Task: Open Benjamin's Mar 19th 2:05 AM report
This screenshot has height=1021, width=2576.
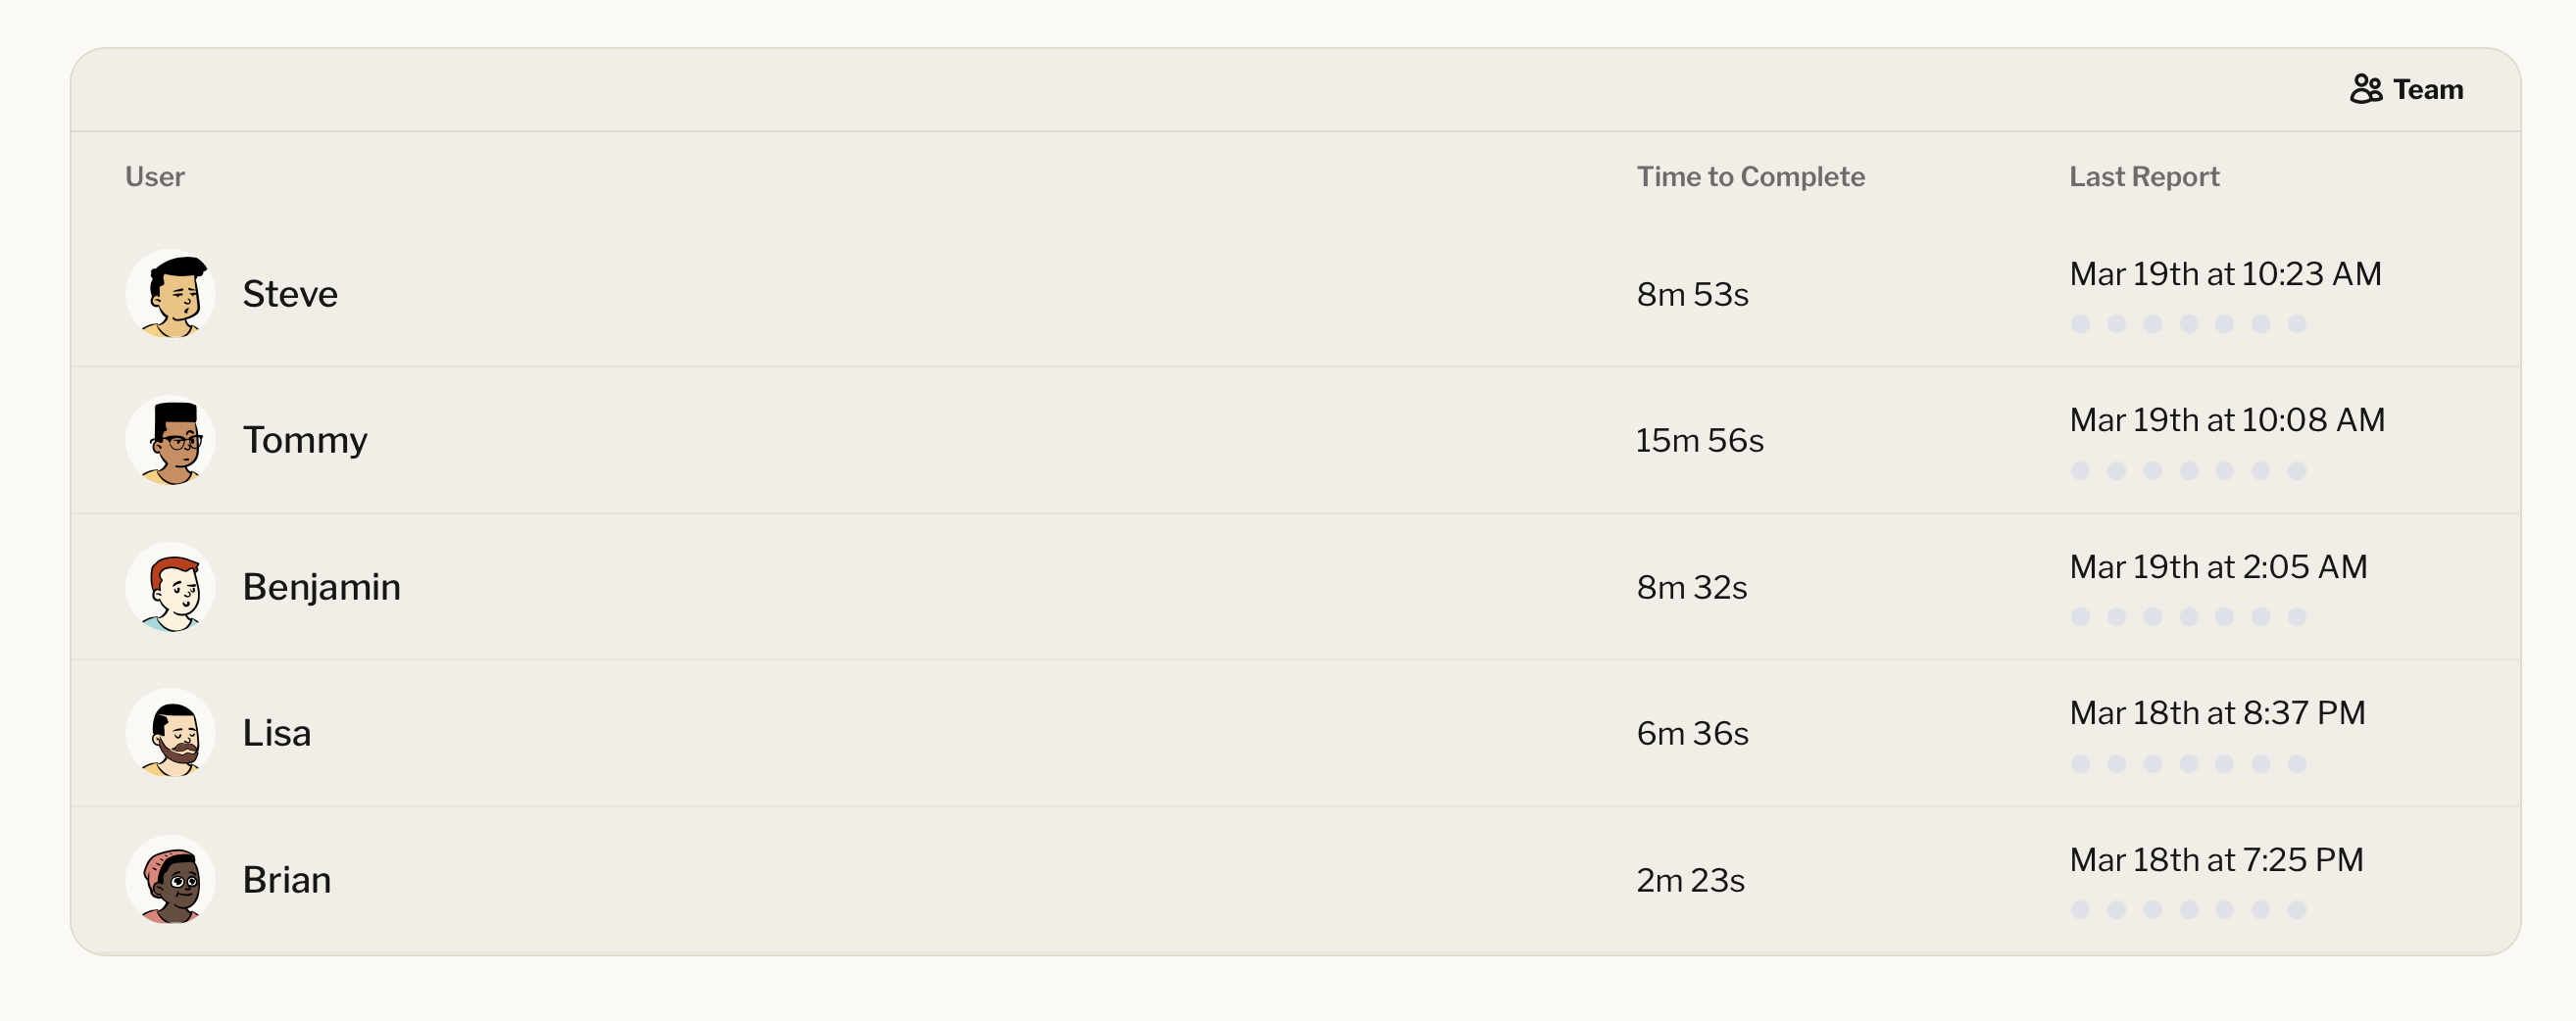Action: click(2218, 567)
